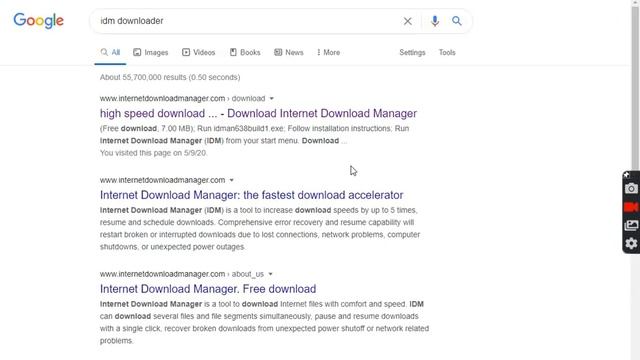This screenshot has width=640, height=360.
Task: Expand dropdown arrow beside the about_us URL
Action: point(270,274)
